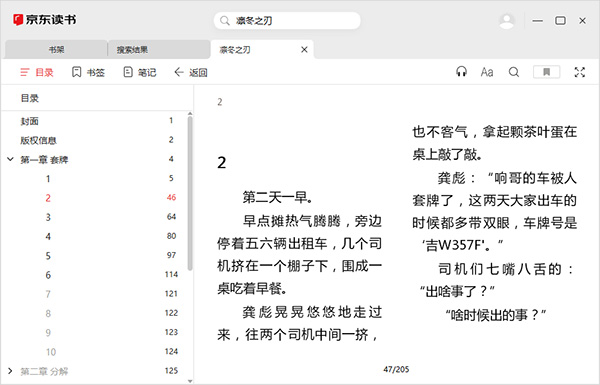600x385 pixels.
Task: Expand the 第二章 分解 chapter
Action: (x=10, y=371)
